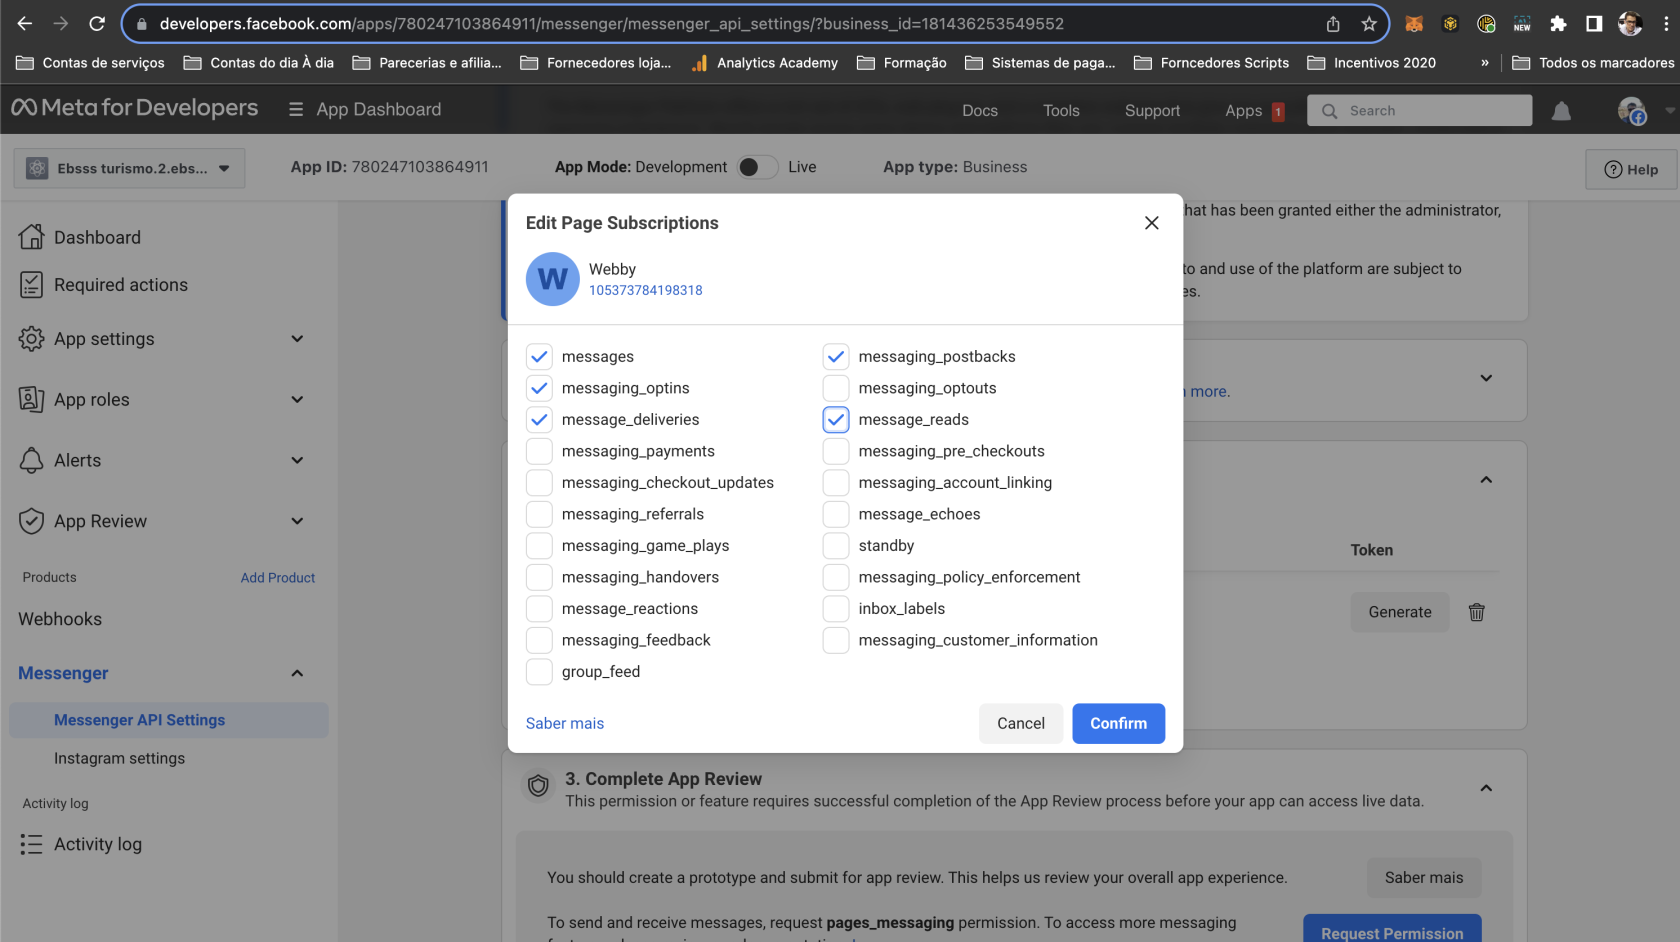Click the App roles badge icon
The image size is (1680, 942).
(x=31, y=399)
